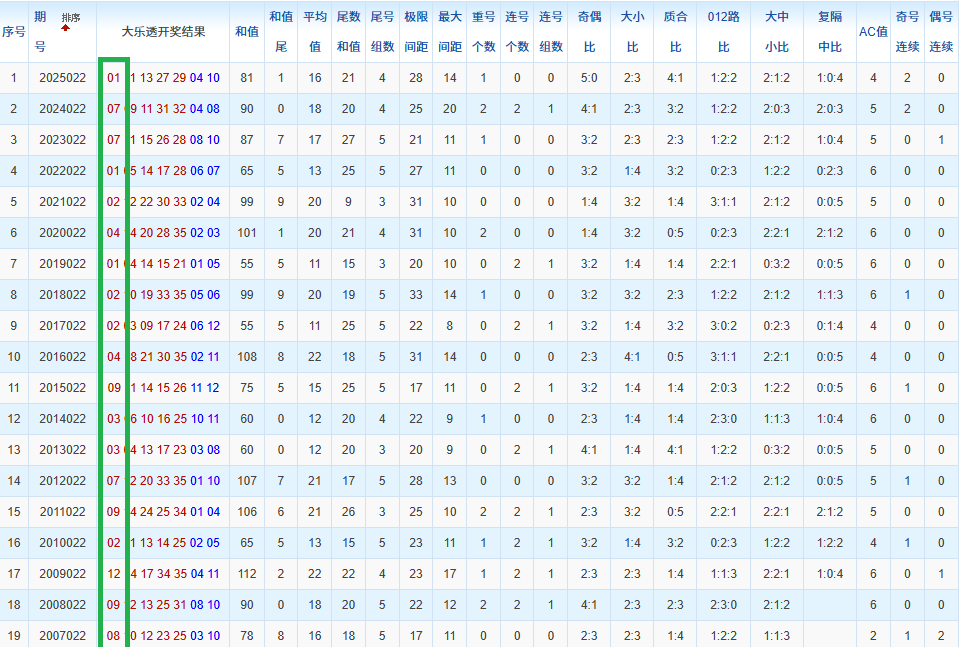This screenshot has height=647, width=963.
Task: Click period number 2009022
Action: click(63, 574)
